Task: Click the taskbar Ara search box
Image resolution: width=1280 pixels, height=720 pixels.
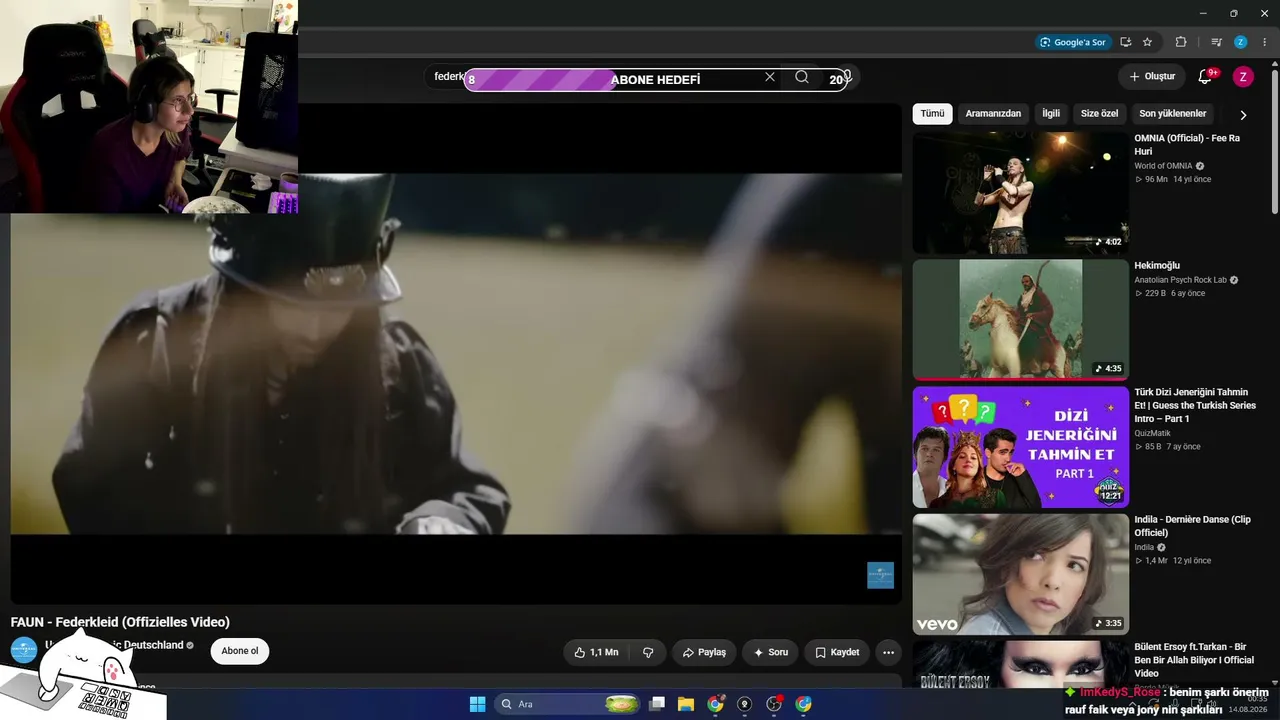Action: [570, 704]
